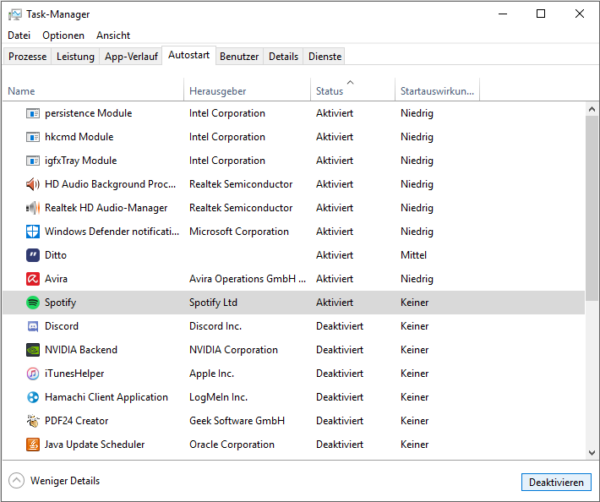Select the Java Update Scheduler icon
This screenshot has height=502, width=600.
click(x=33, y=445)
